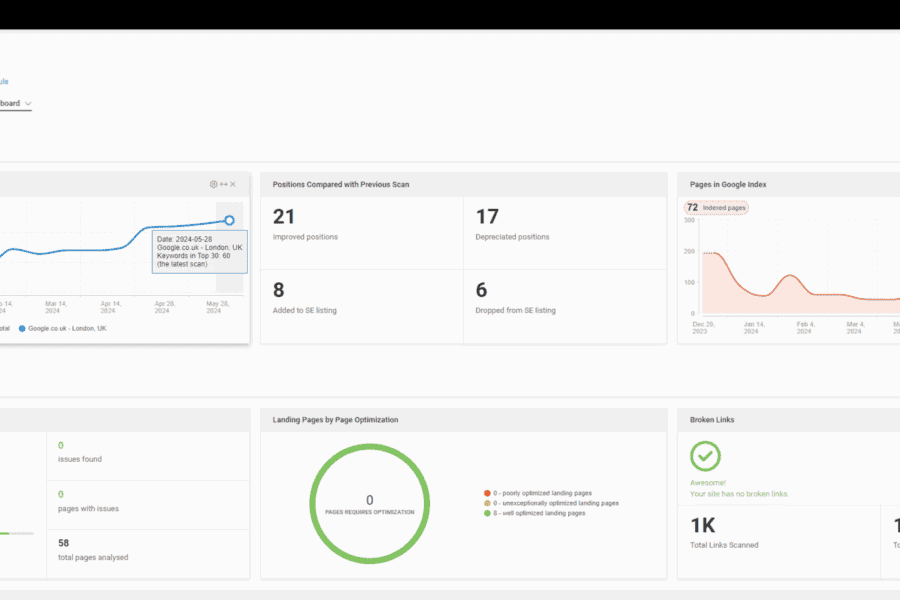Open the 21 improved positions stat
Image resolution: width=900 pixels, height=600 pixels.
coord(284,217)
